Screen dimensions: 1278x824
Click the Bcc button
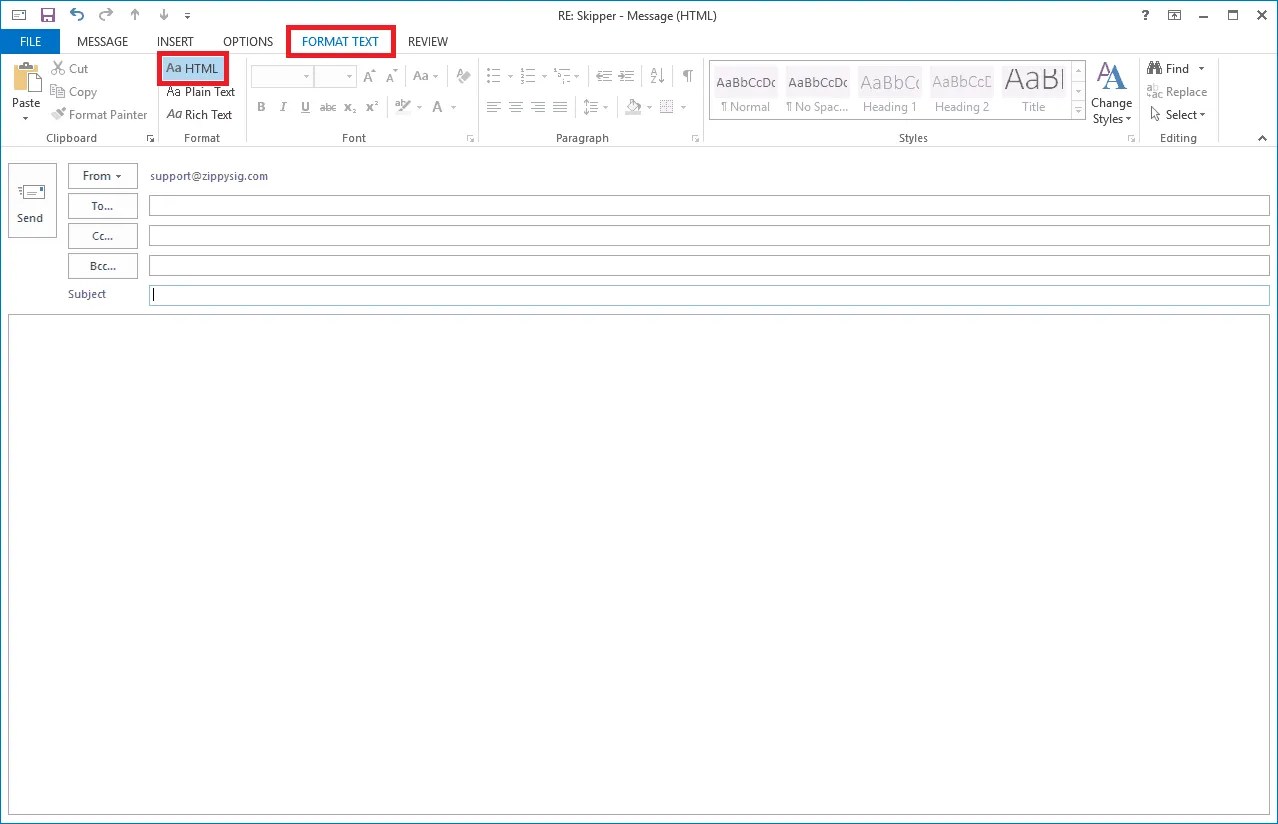point(102,265)
